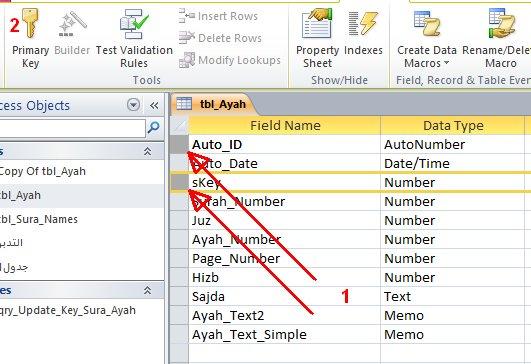This screenshot has width=531, height=364.
Task: Run Test Validation Rules
Action: coord(134,39)
